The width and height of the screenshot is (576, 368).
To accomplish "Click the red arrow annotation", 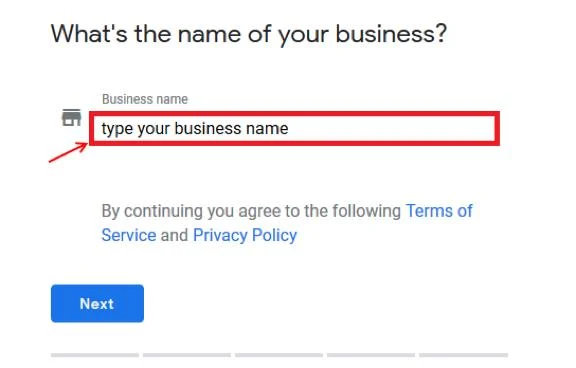I will 68,152.
